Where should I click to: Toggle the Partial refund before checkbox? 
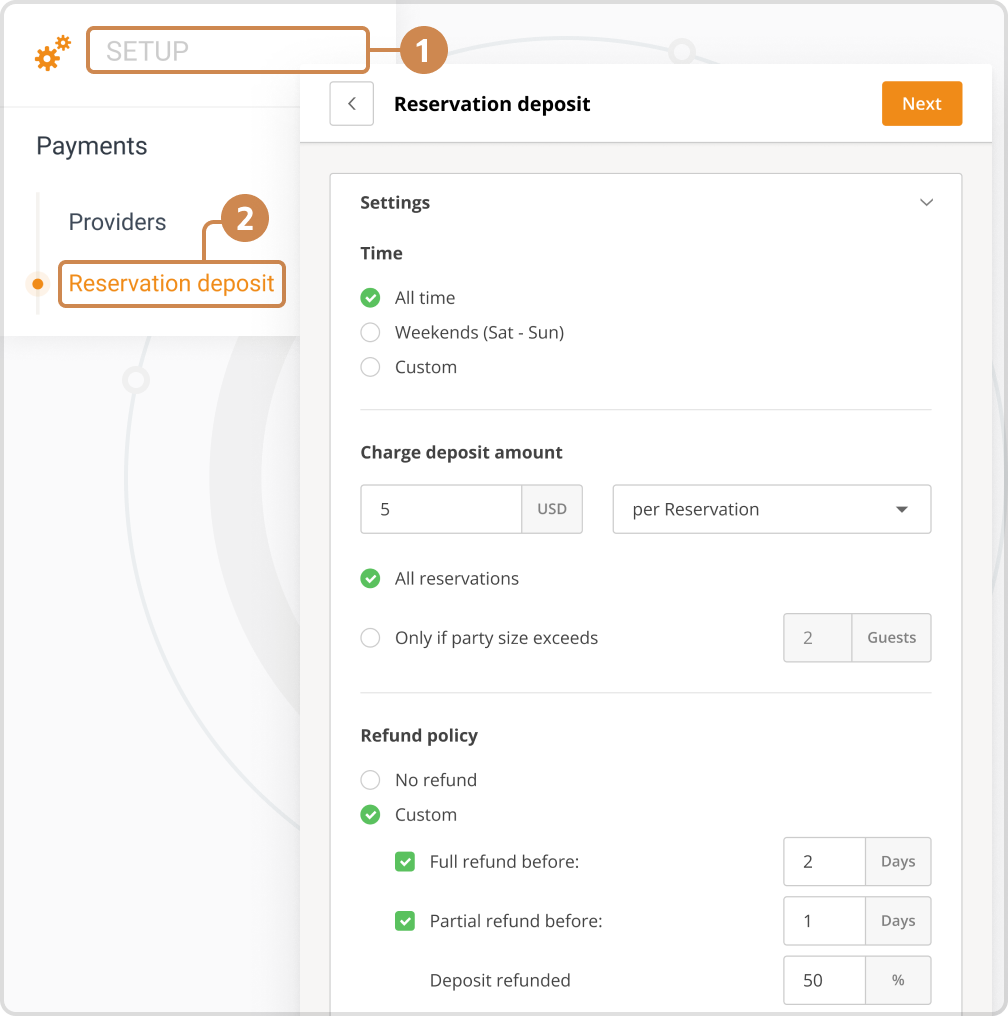[405, 921]
